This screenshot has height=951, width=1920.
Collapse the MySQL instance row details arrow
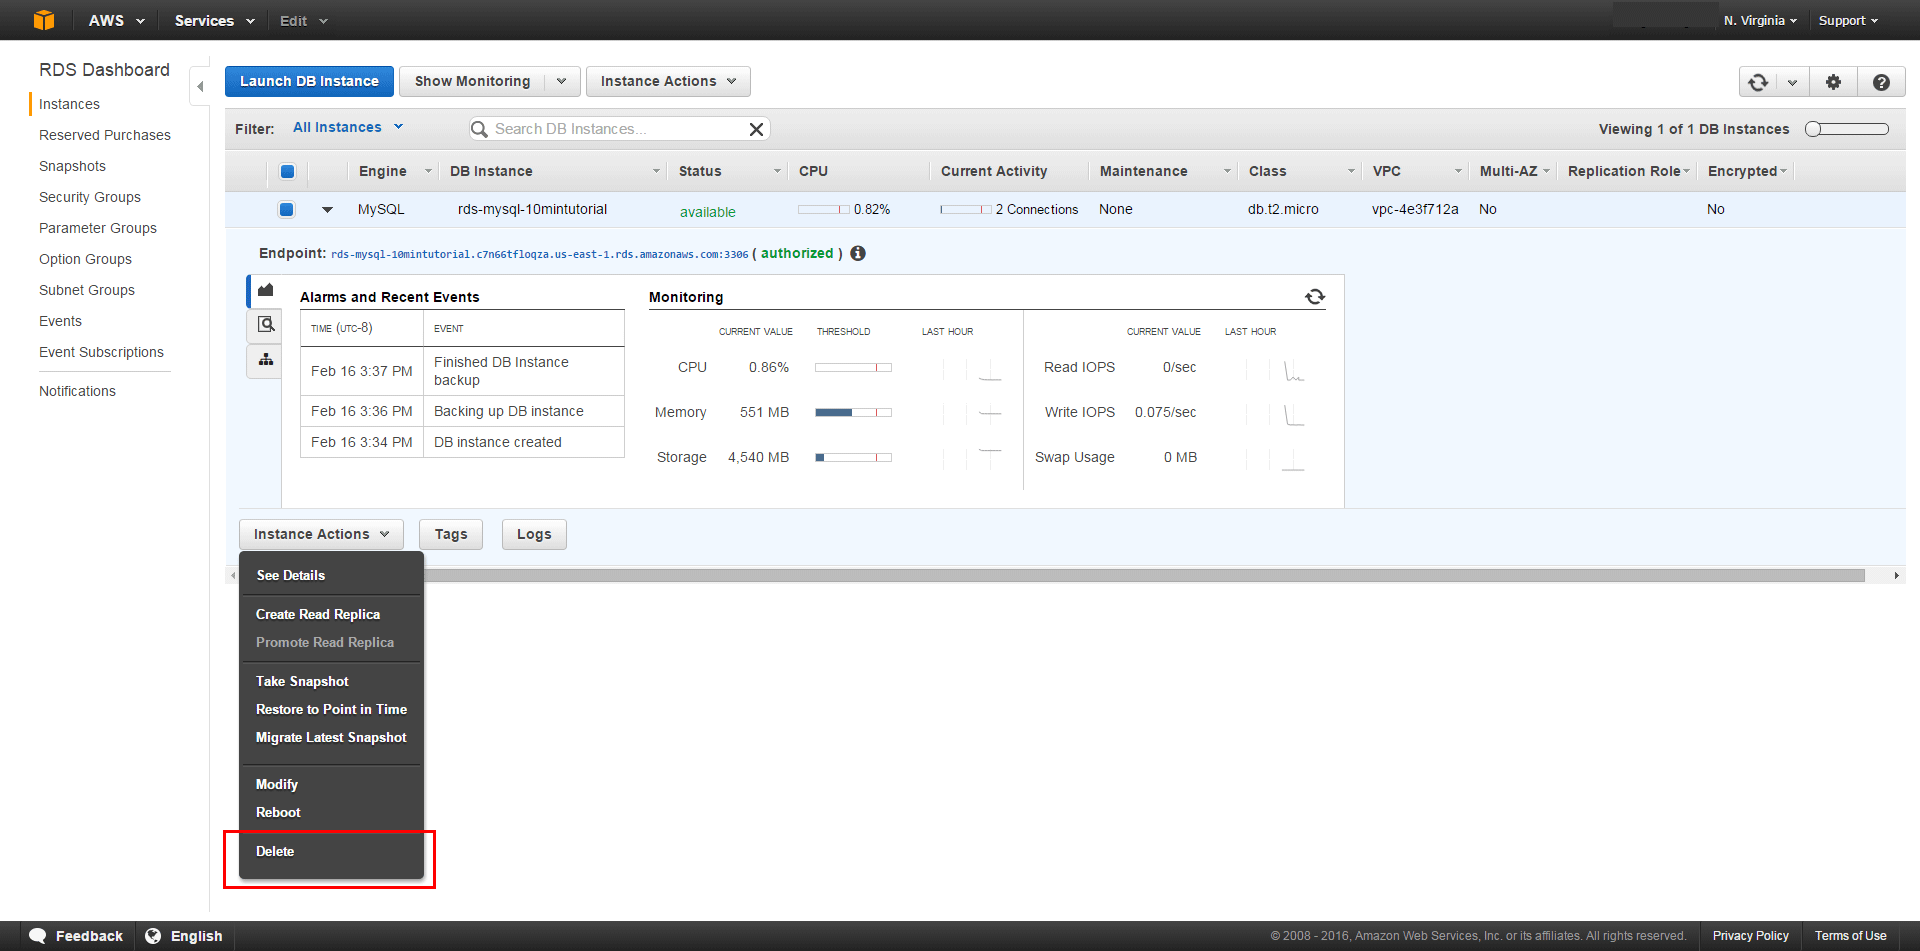coord(327,210)
